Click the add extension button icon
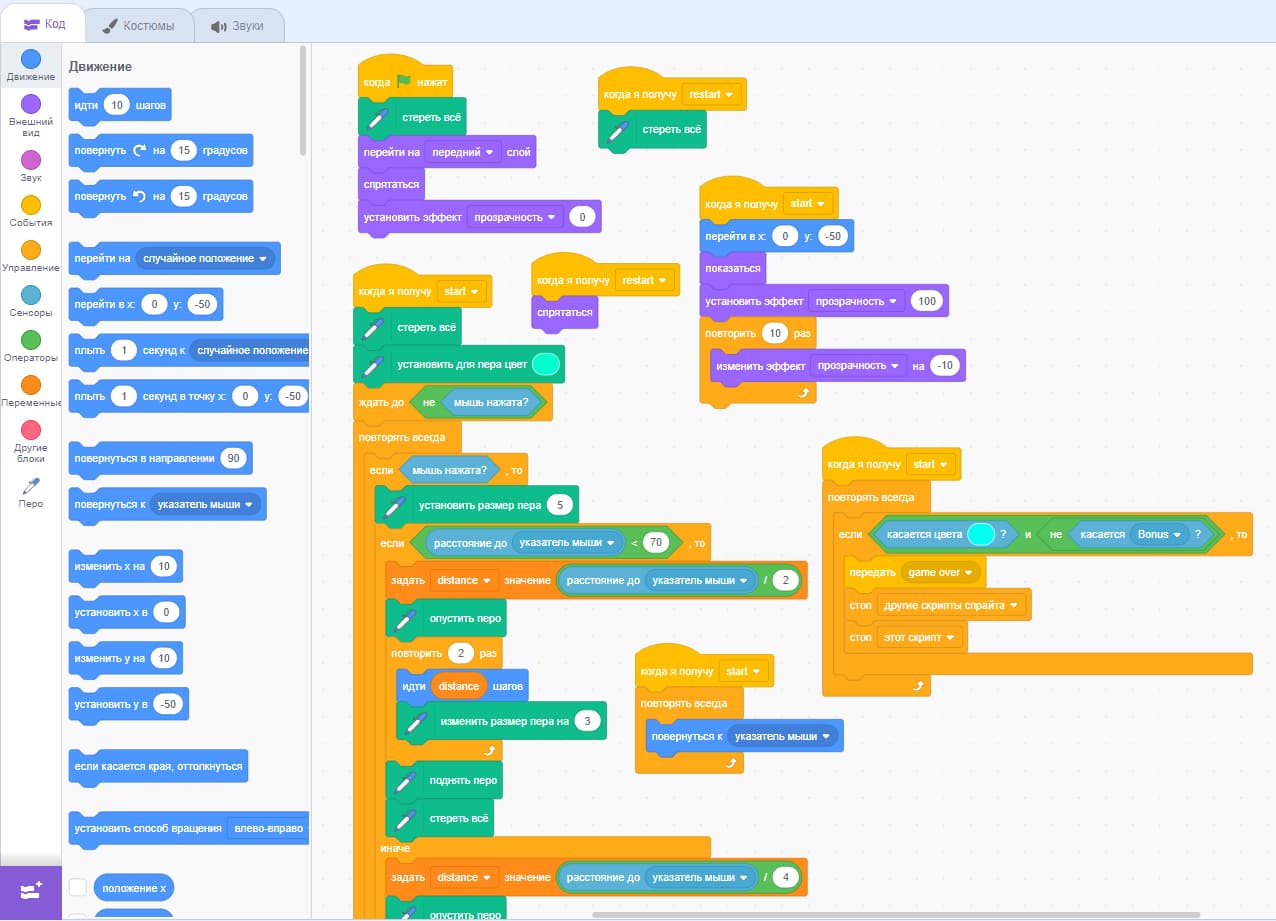Screen dimensions: 1276x921 pyautogui.click(x=31, y=891)
